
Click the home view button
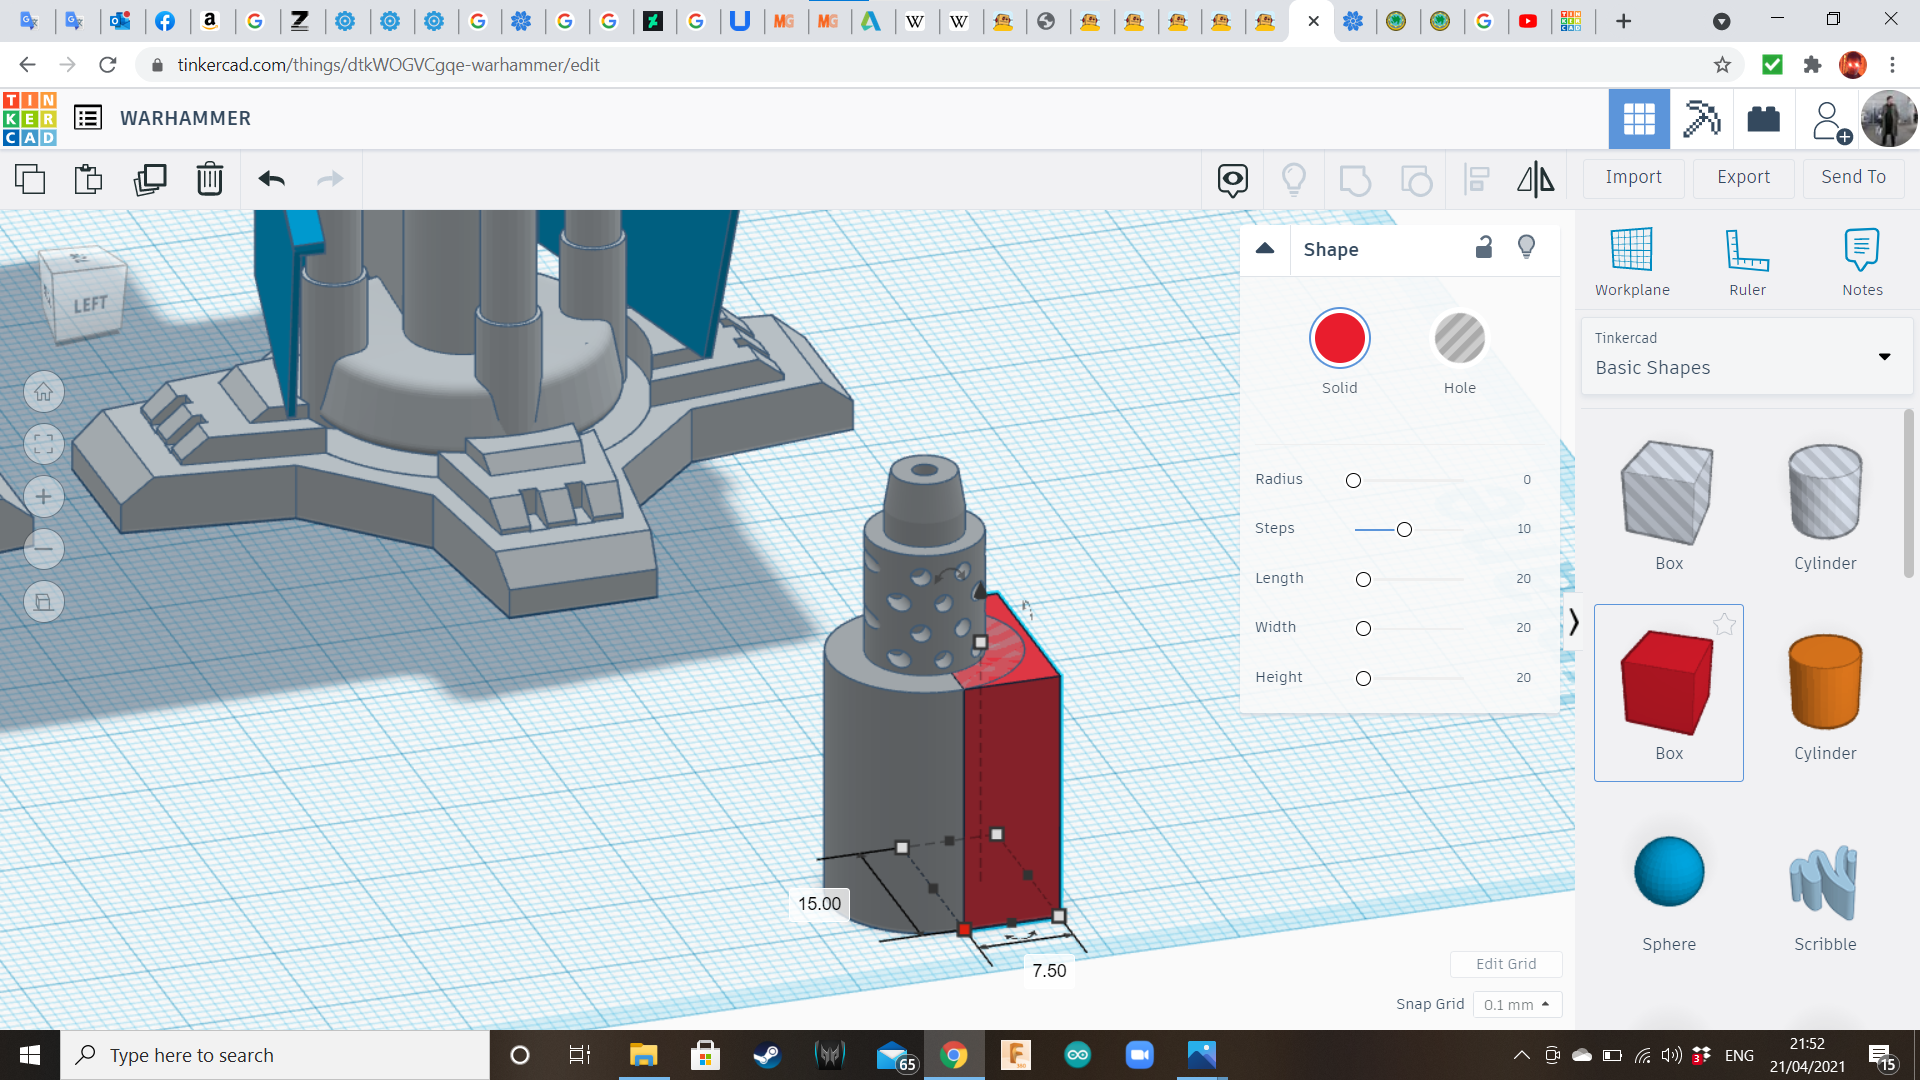click(x=43, y=392)
